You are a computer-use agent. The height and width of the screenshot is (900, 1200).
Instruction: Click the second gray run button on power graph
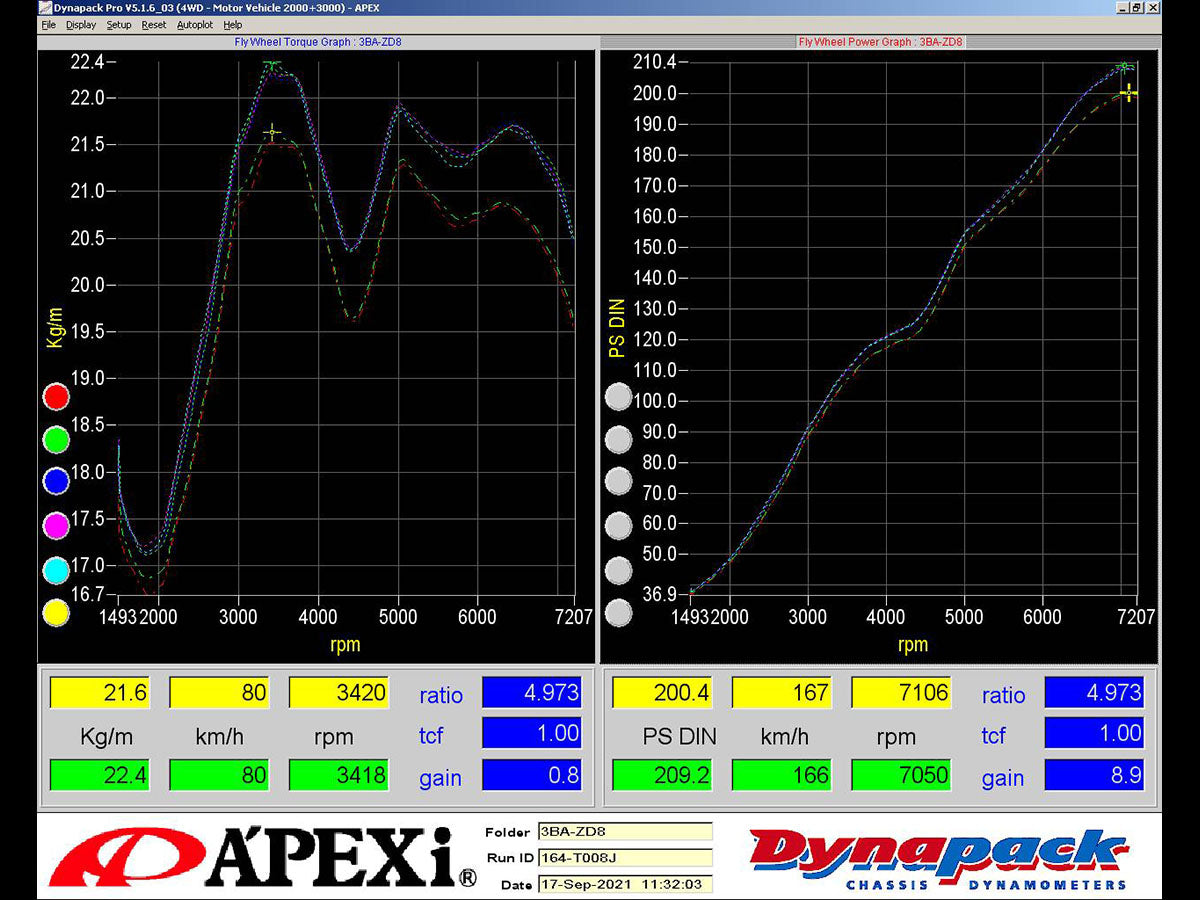tap(619, 439)
